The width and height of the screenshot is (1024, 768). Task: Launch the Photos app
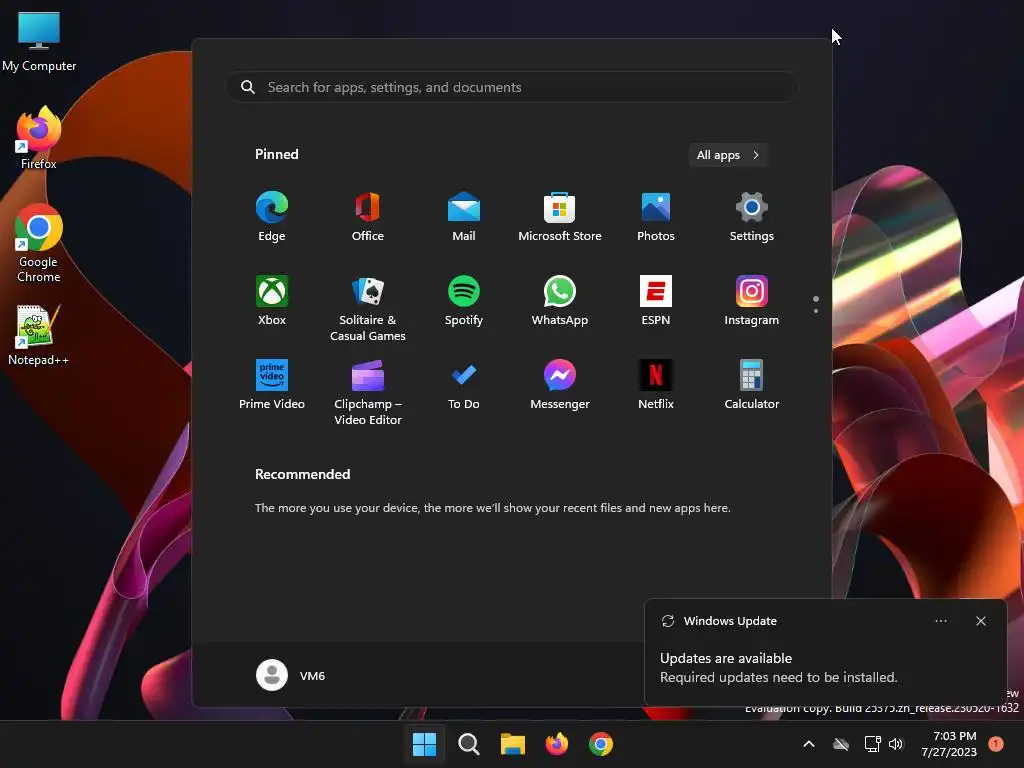click(656, 217)
